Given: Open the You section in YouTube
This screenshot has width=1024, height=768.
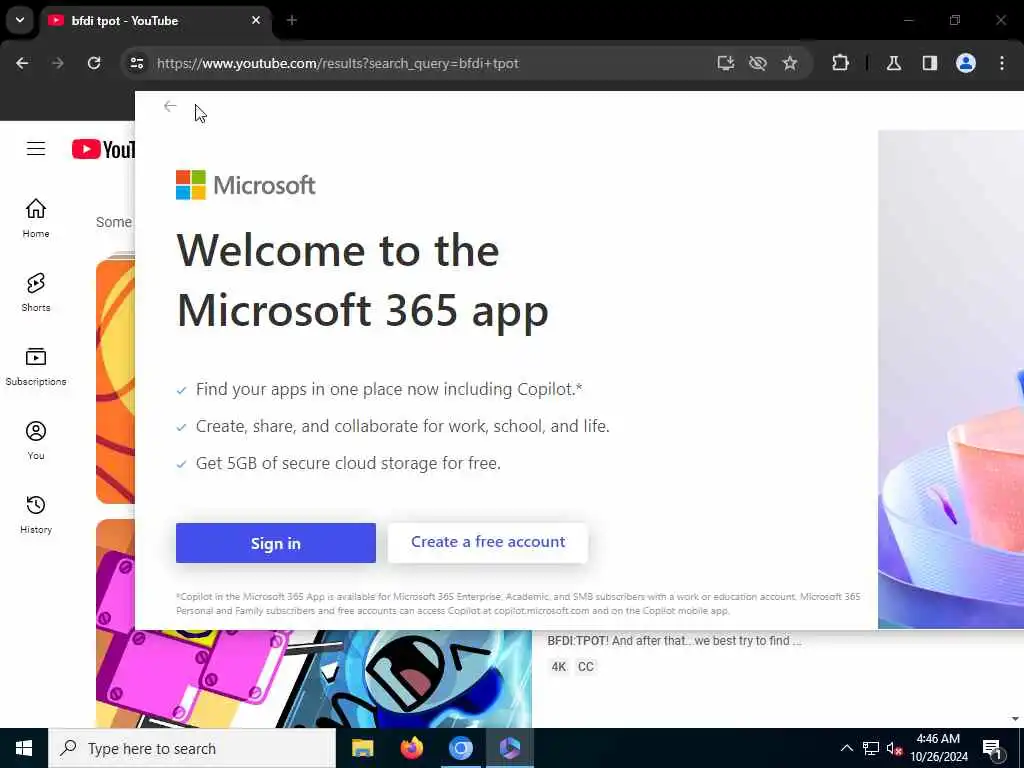Looking at the screenshot, I should [36, 441].
